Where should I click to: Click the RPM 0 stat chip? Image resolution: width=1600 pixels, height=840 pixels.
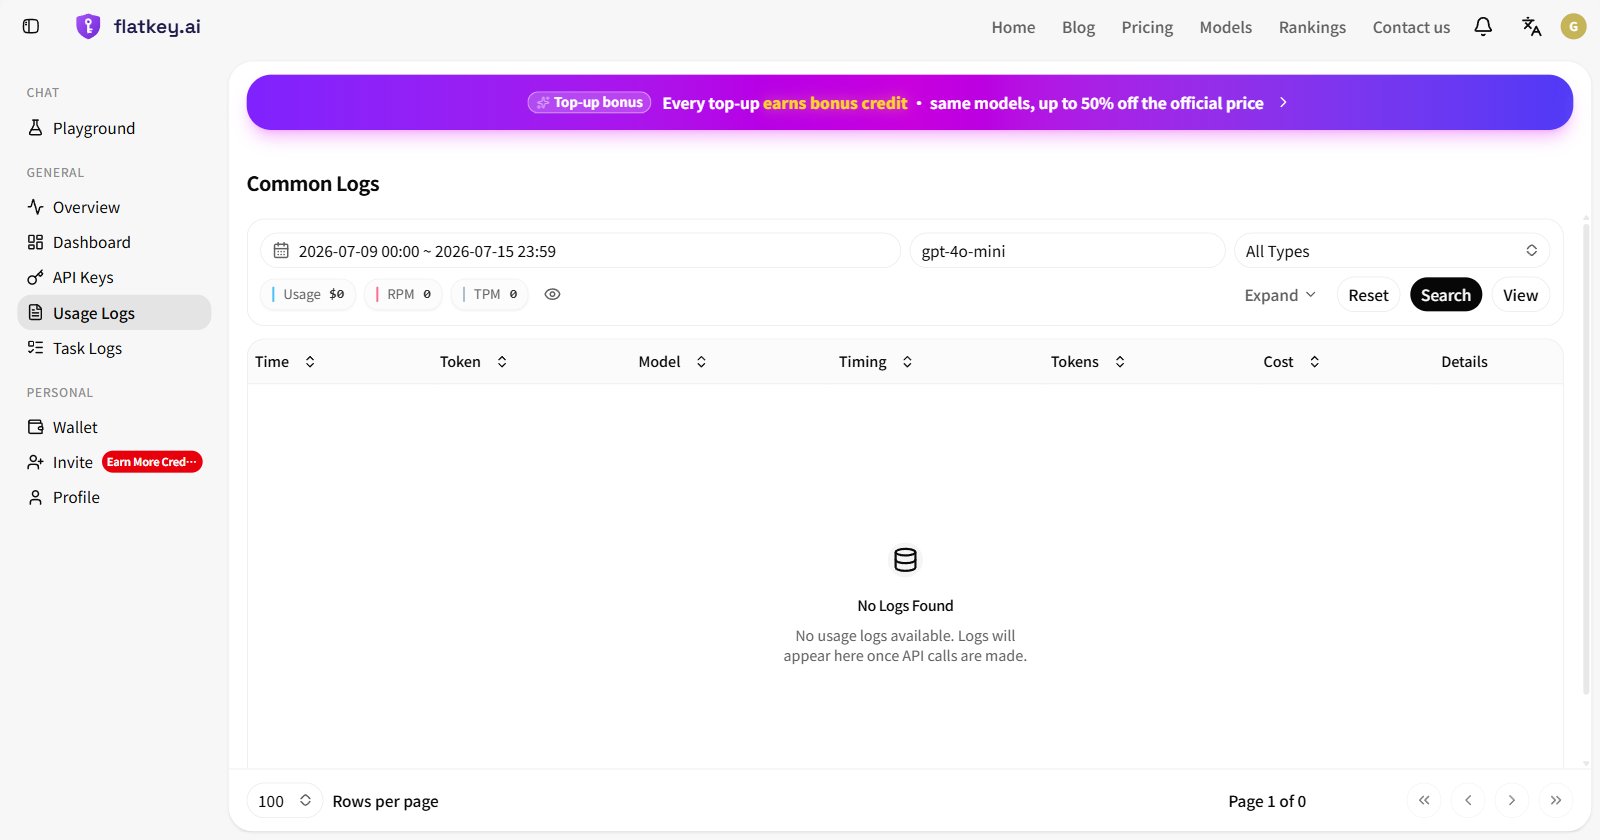point(403,294)
